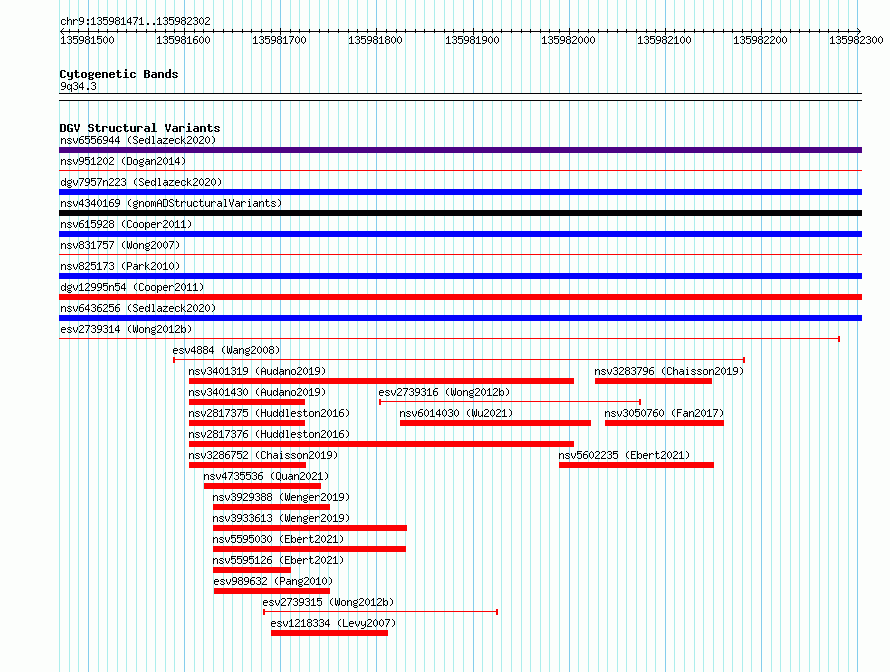Open nsv2817375 (Huddleston2016) label
The width and height of the screenshot is (890, 672).
tap(269, 413)
